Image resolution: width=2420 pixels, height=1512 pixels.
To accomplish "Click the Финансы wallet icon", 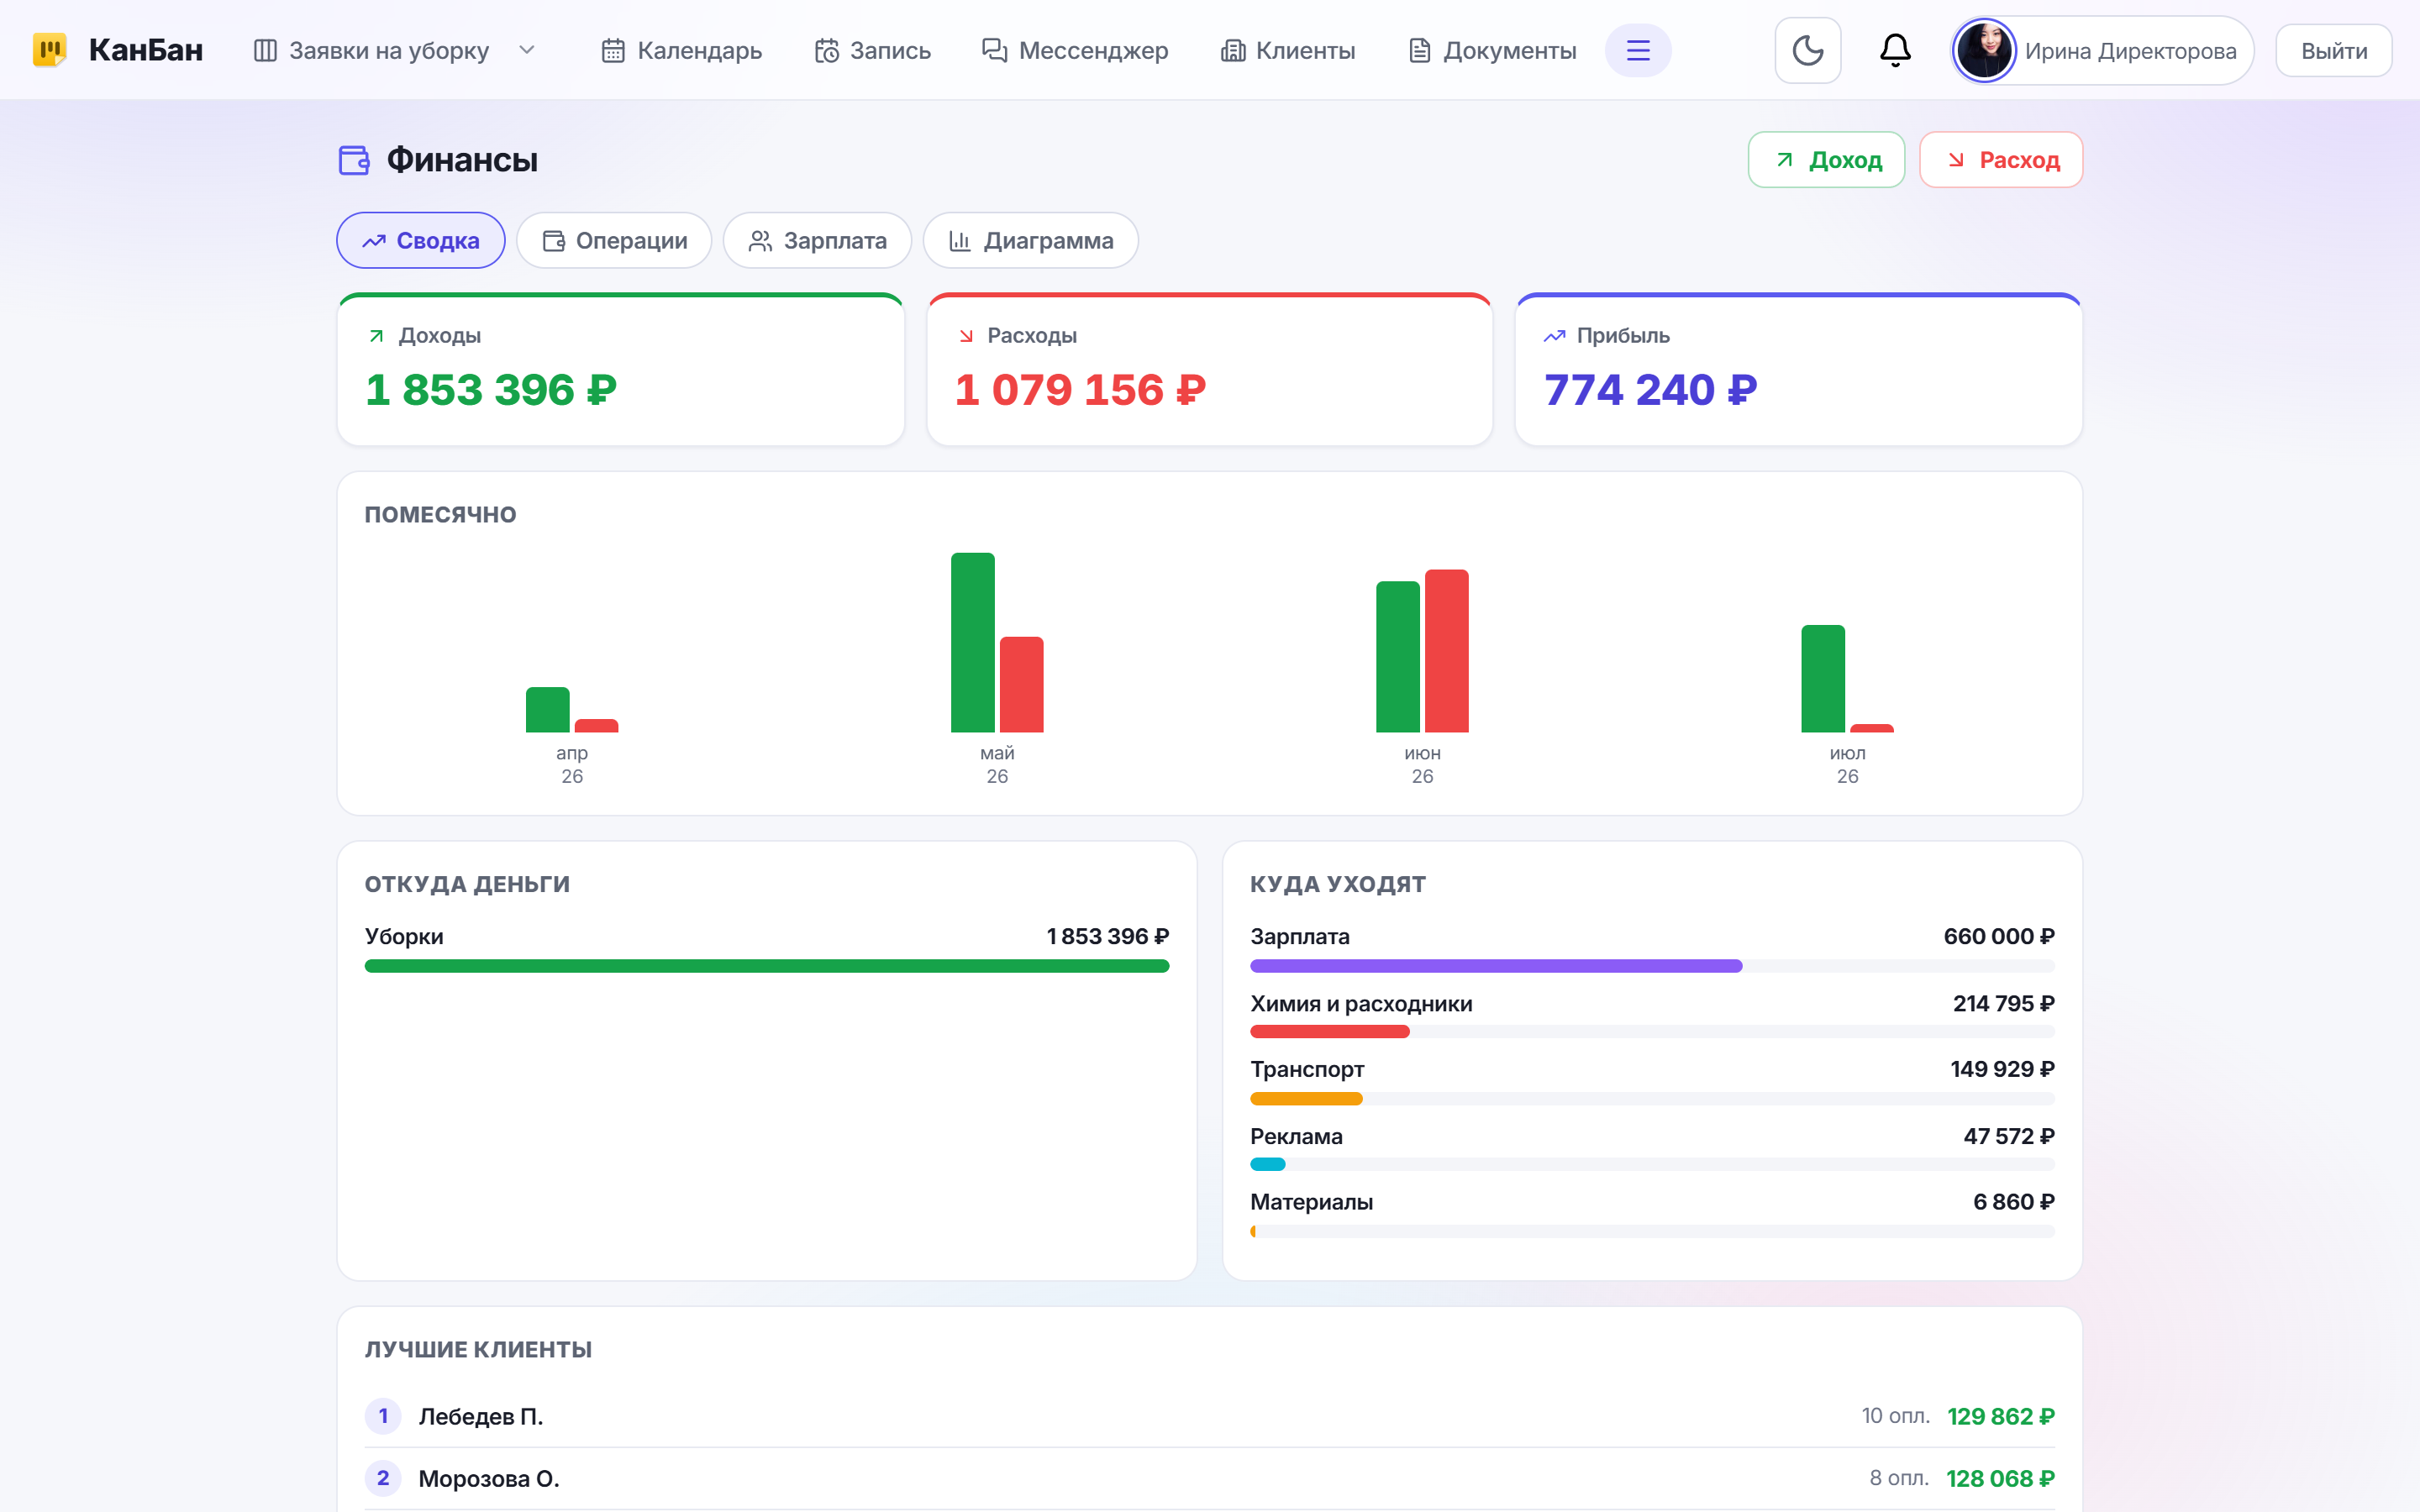I will coord(354,160).
